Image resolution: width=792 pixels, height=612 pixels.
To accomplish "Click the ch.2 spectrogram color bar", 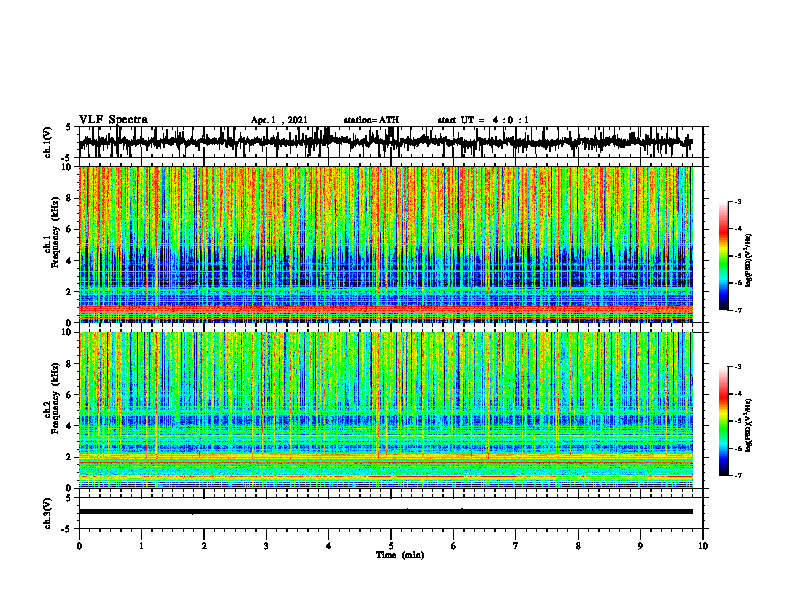I will click(723, 421).
